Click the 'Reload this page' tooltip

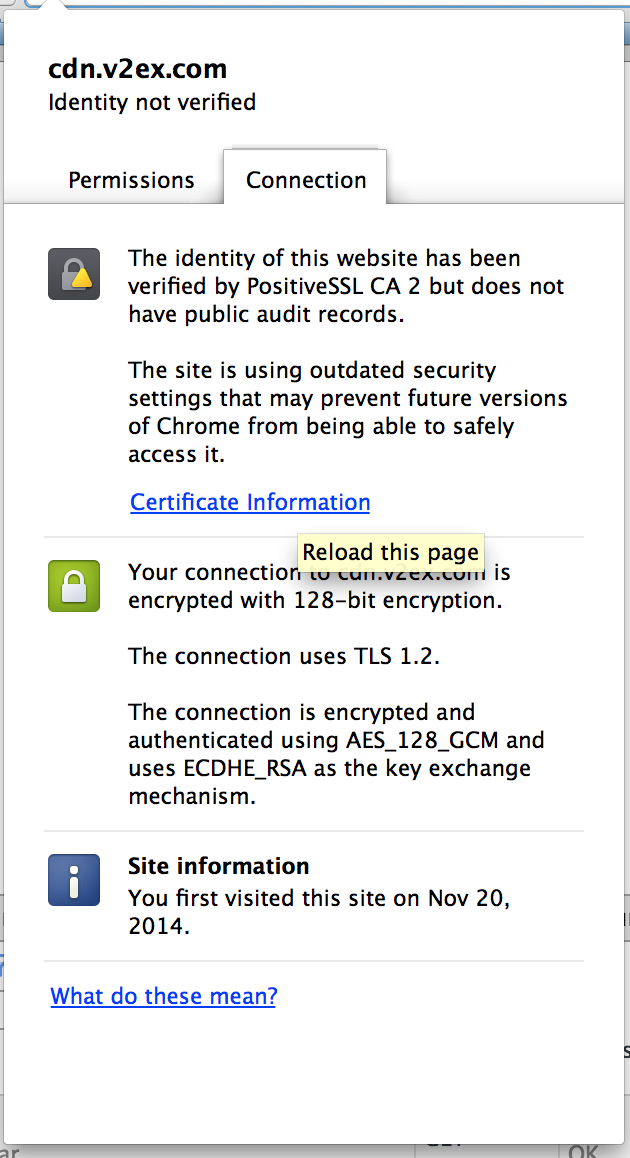391,552
